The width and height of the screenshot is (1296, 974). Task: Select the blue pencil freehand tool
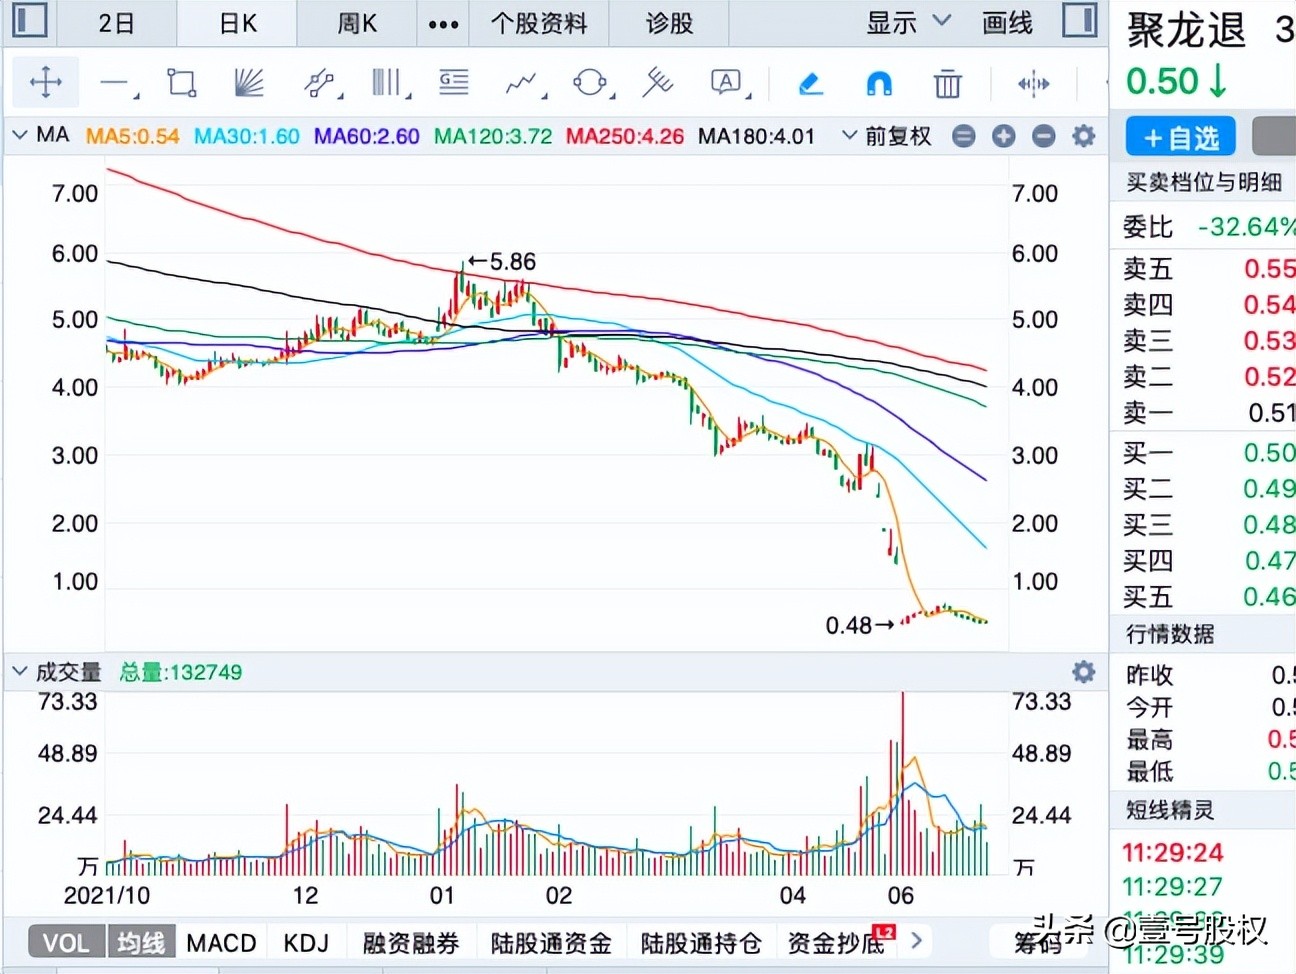pos(810,84)
